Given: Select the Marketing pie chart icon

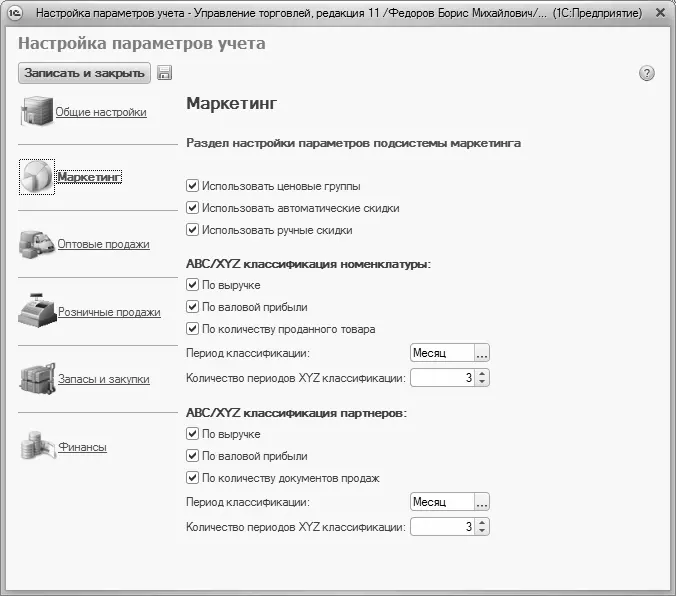Looking at the screenshot, I should 37,177.
